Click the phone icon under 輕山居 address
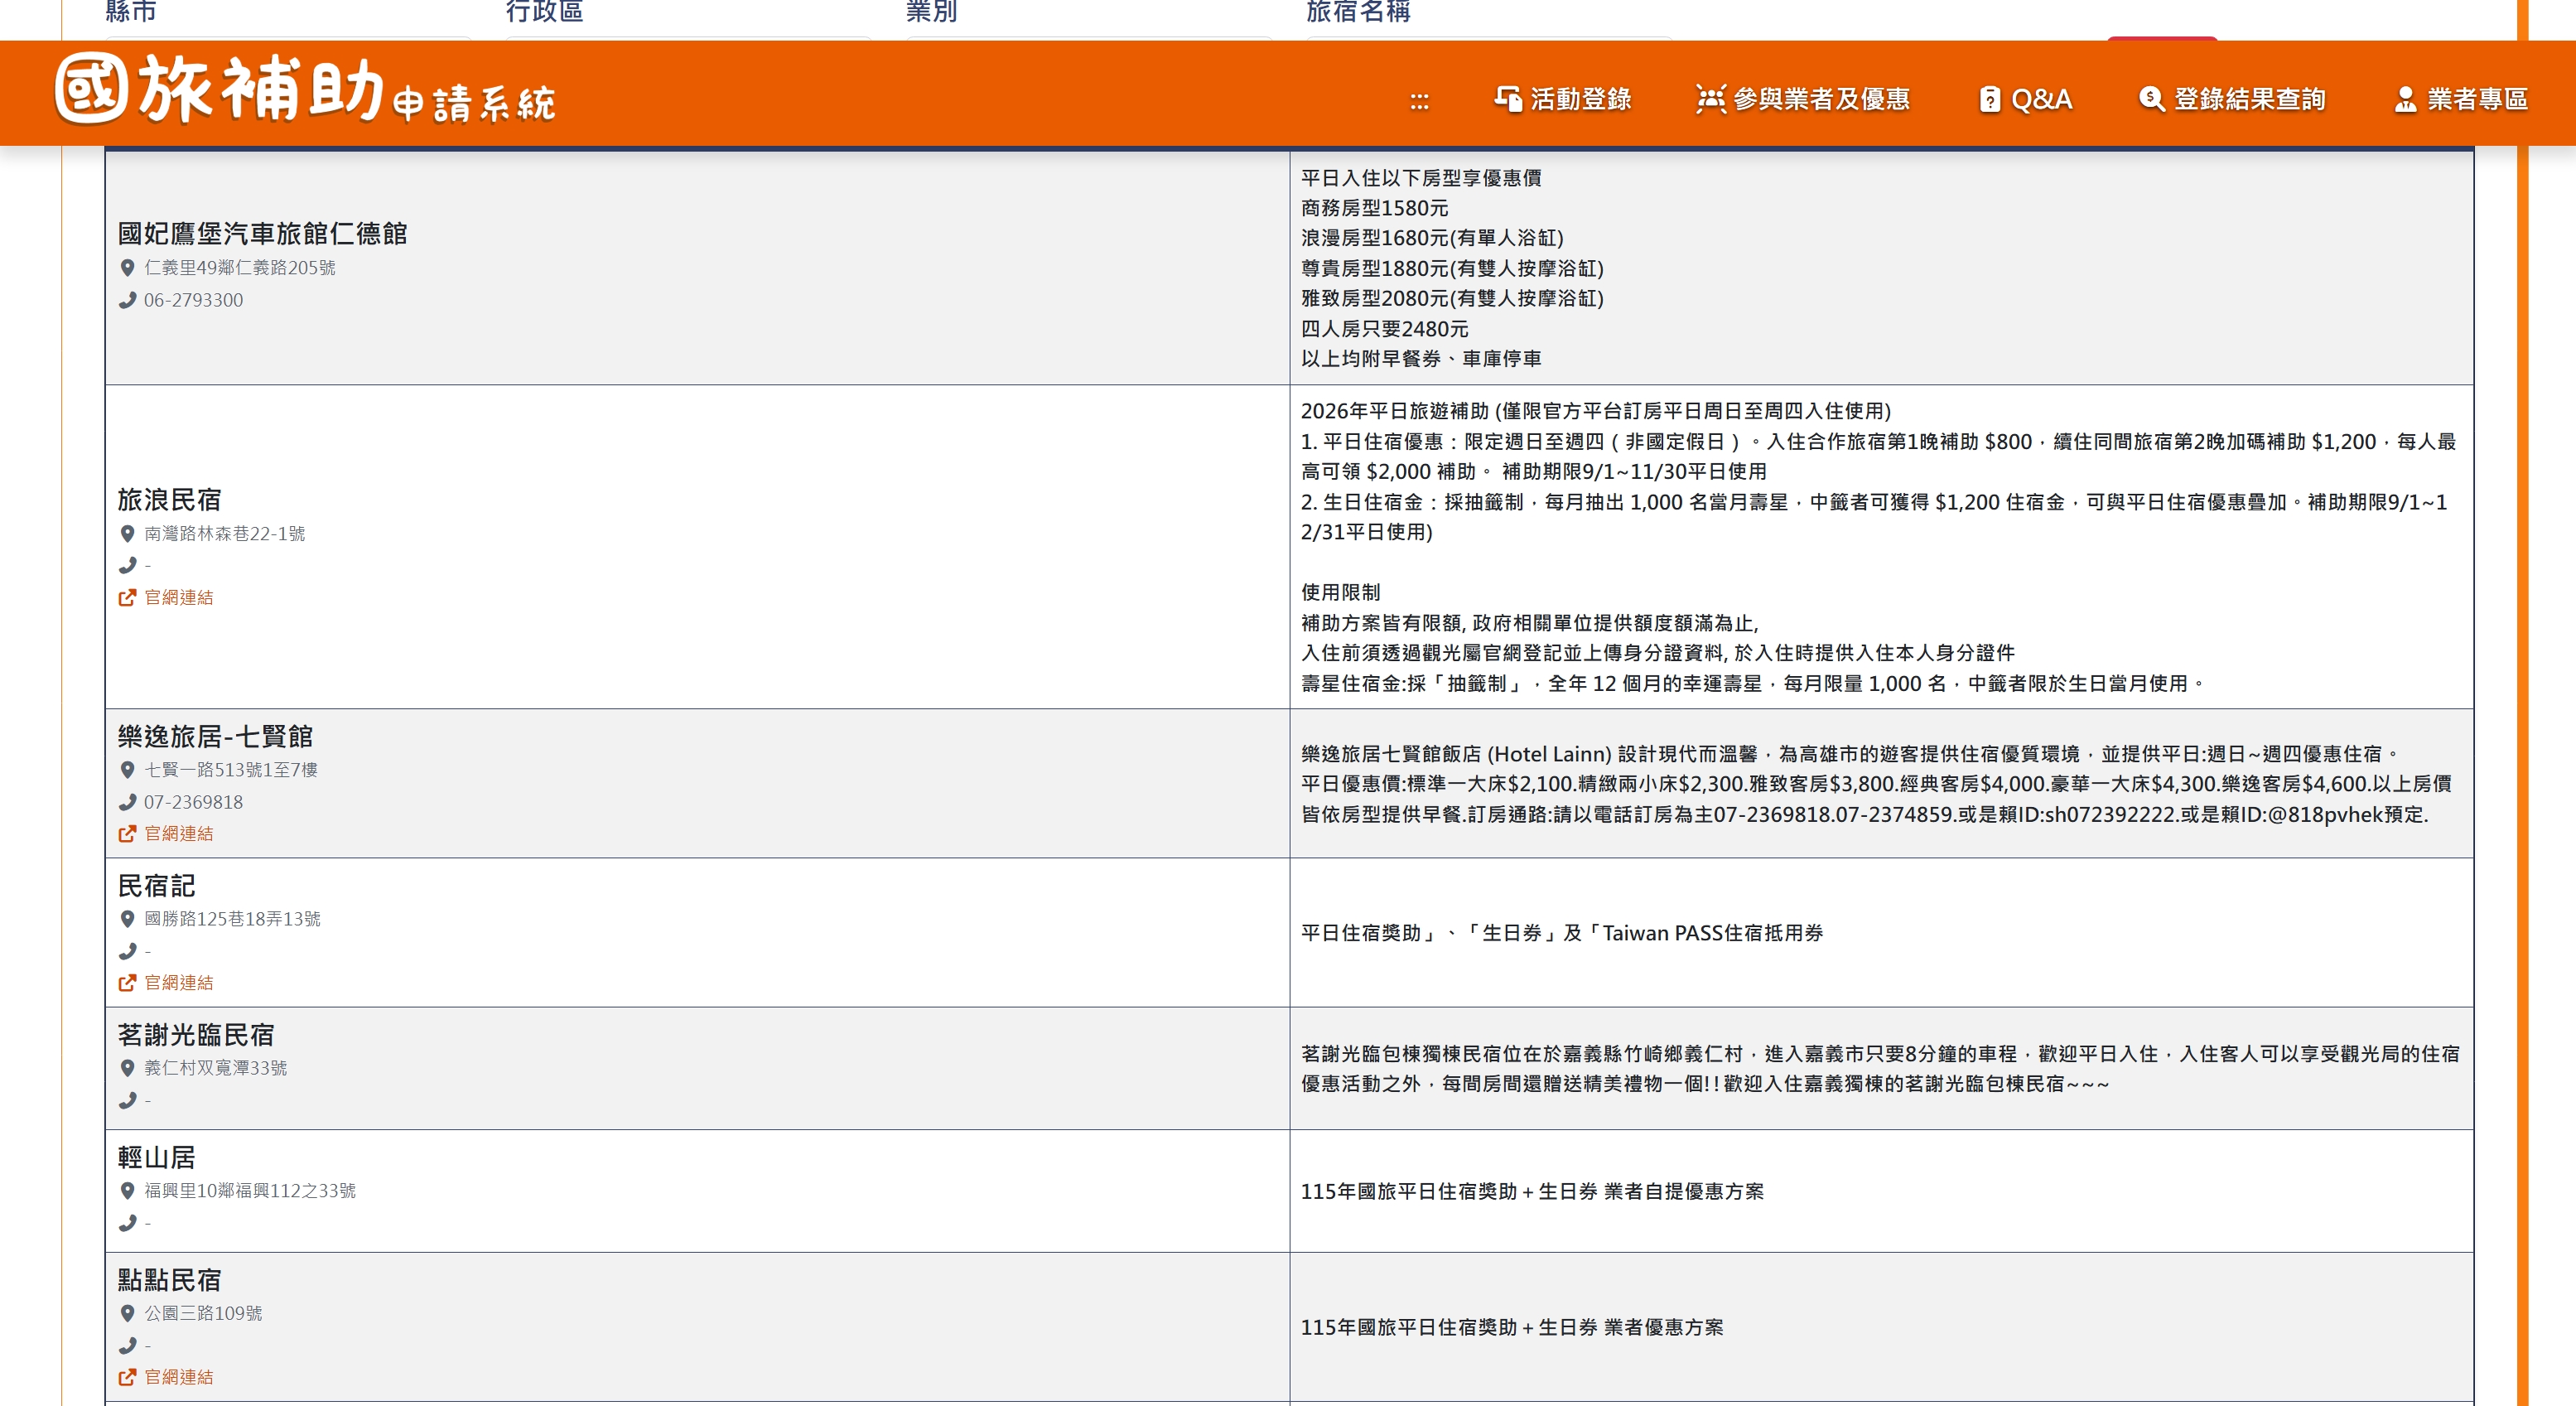The height and width of the screenshot is (1406, 2576). point(127,1222)
